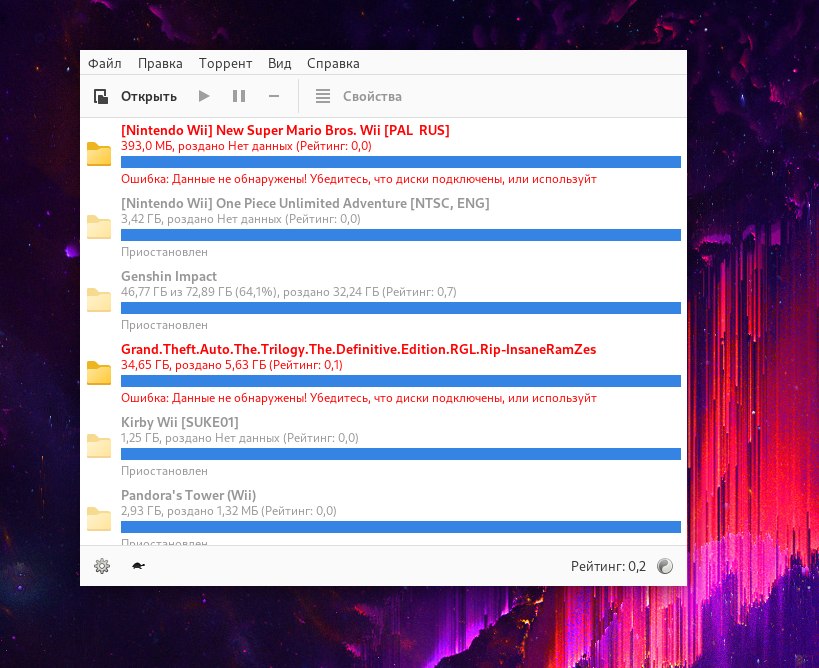Click '1,25 ГБ, роздано Нет данных' details
The height and width of the screenshot is (668, 819).
pos(240,438)
